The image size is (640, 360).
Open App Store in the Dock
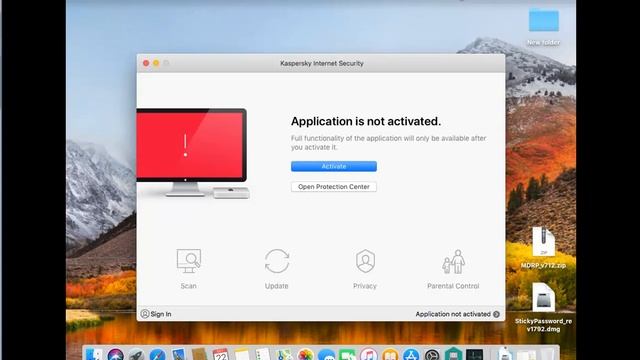pyautogui.click(x=411, y=354)
